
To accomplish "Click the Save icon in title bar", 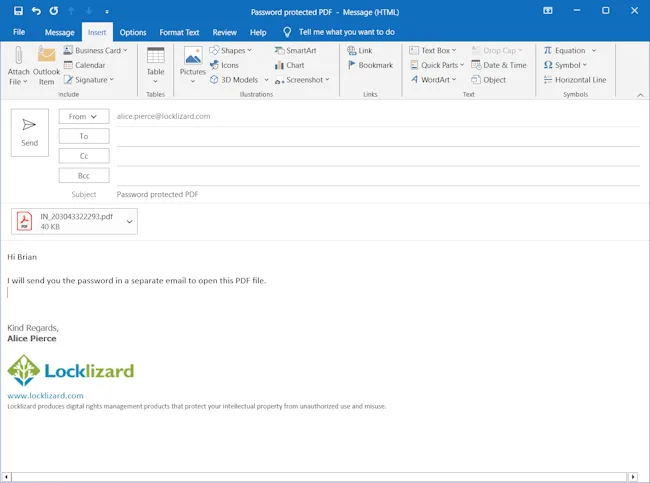I will (18, 10).
